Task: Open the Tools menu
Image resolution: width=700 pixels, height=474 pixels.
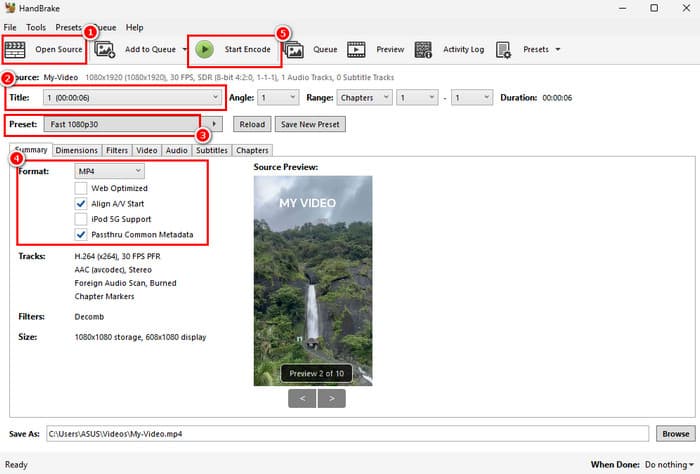Action: coord(36,27)
